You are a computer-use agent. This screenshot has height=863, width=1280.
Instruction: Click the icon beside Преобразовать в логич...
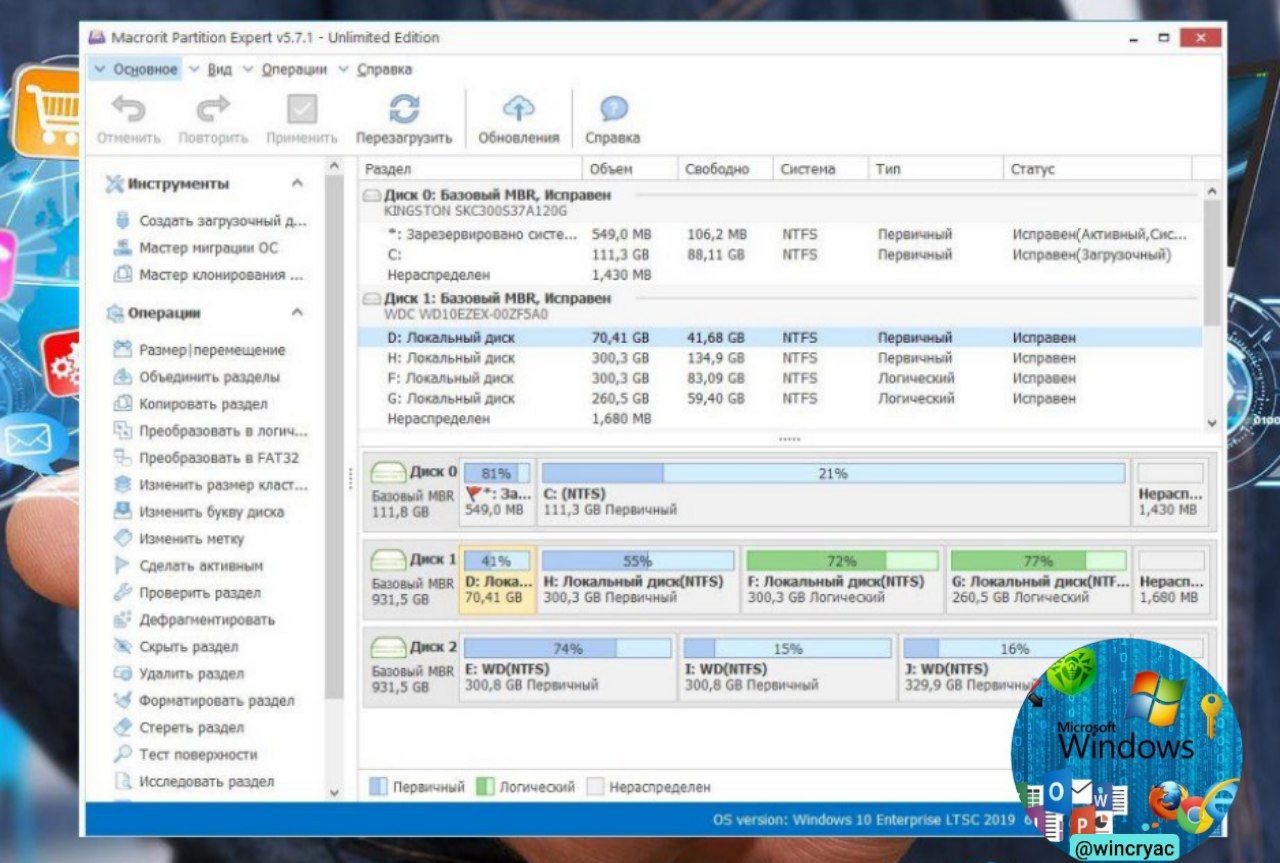click(123, 431)
